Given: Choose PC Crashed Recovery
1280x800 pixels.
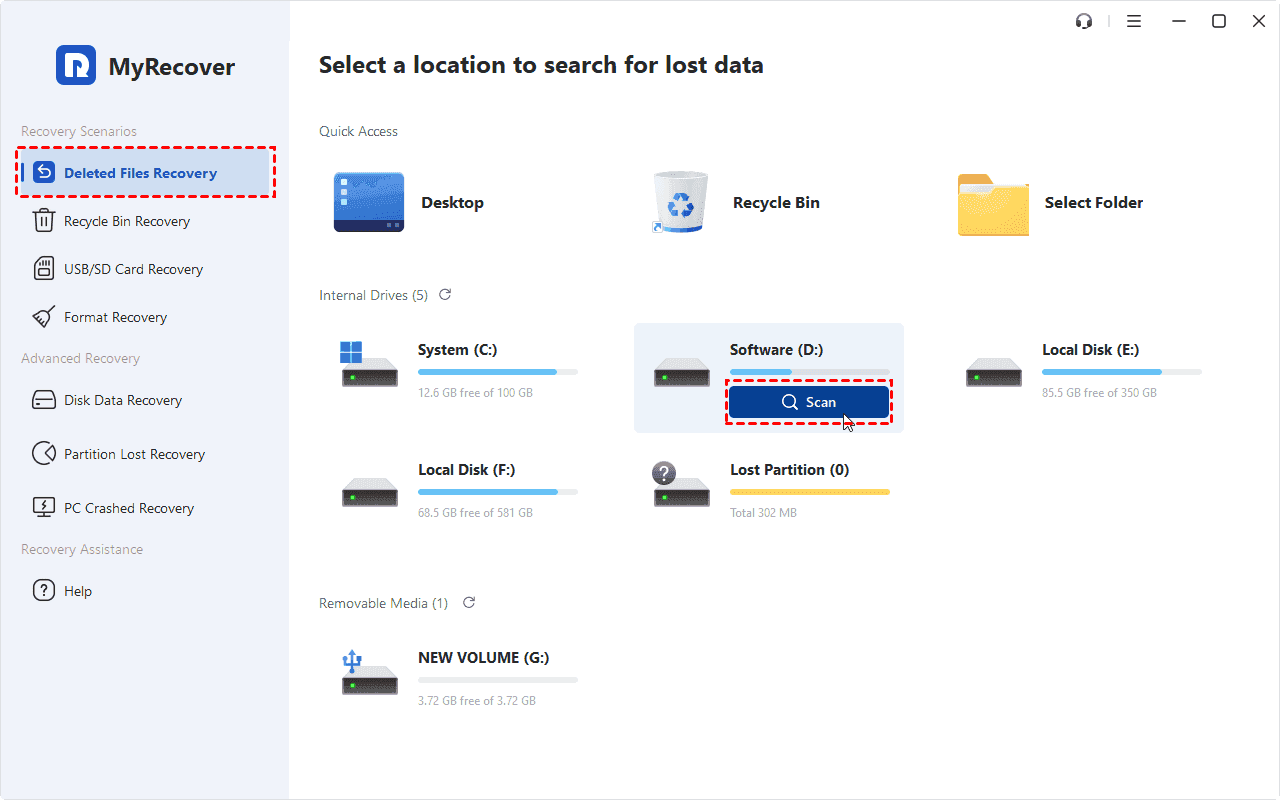Looking at the screenshot, I should tap(128, 508).
